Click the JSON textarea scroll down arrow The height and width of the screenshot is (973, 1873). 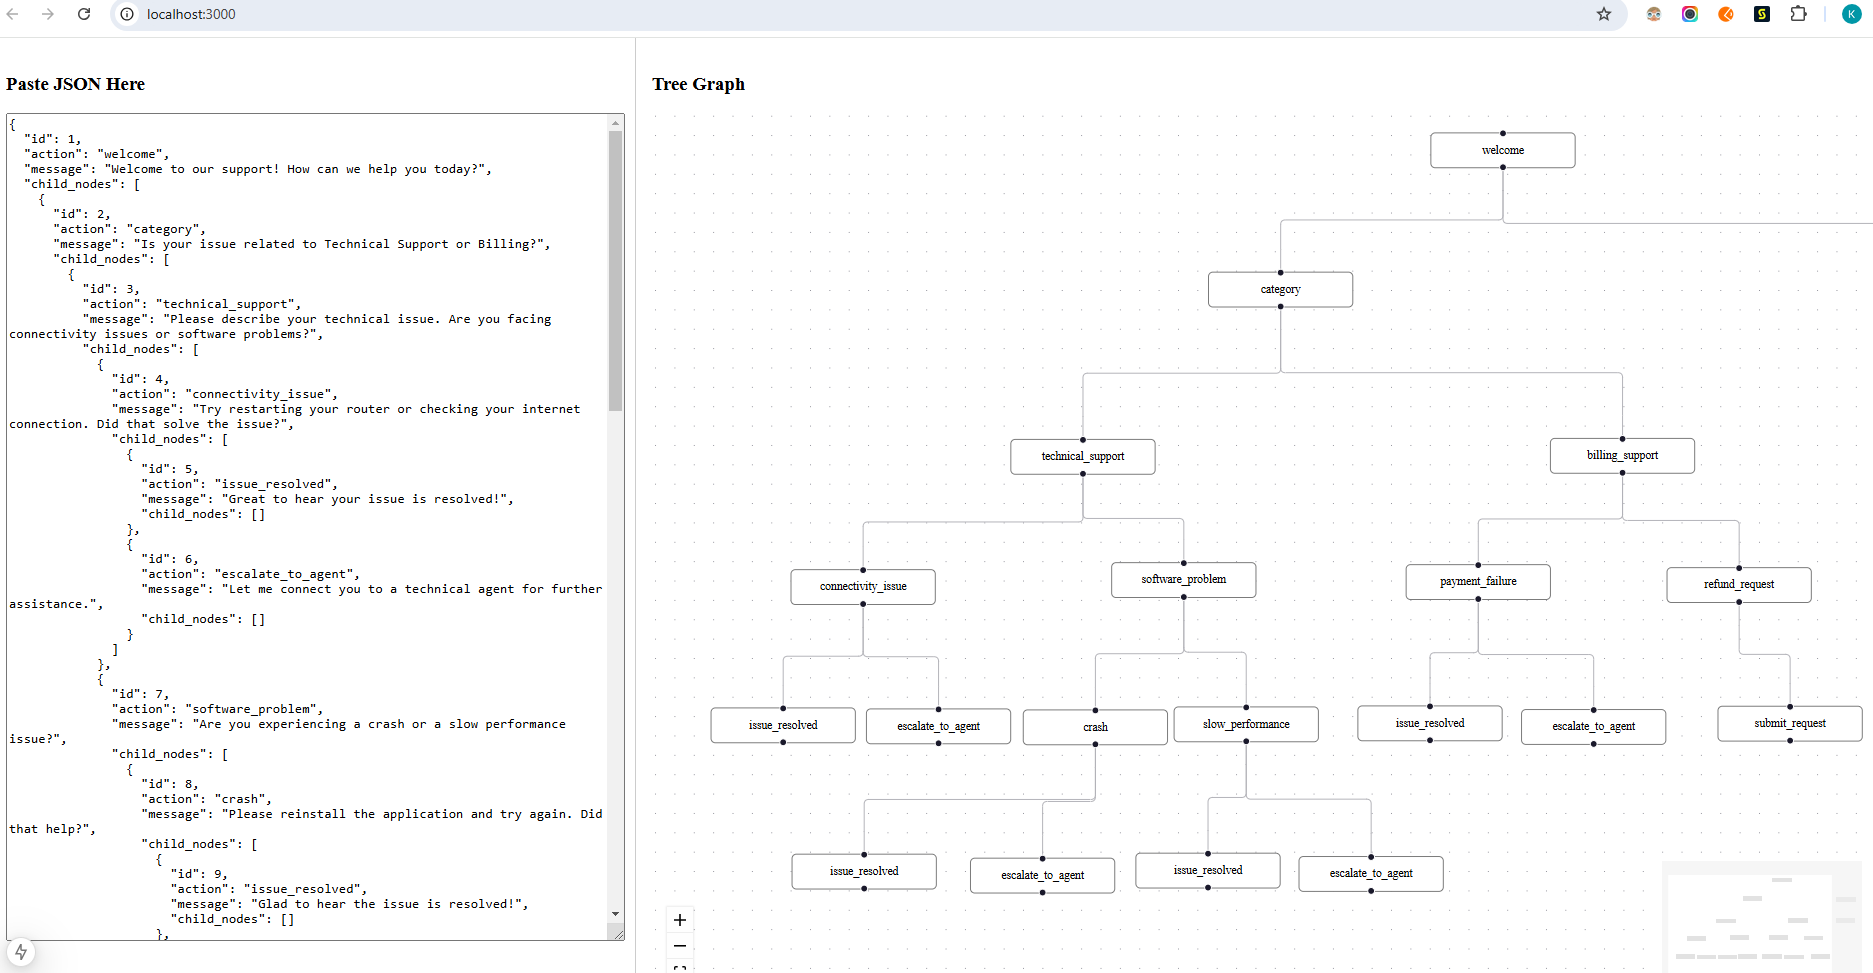click(x=616, y=914)
